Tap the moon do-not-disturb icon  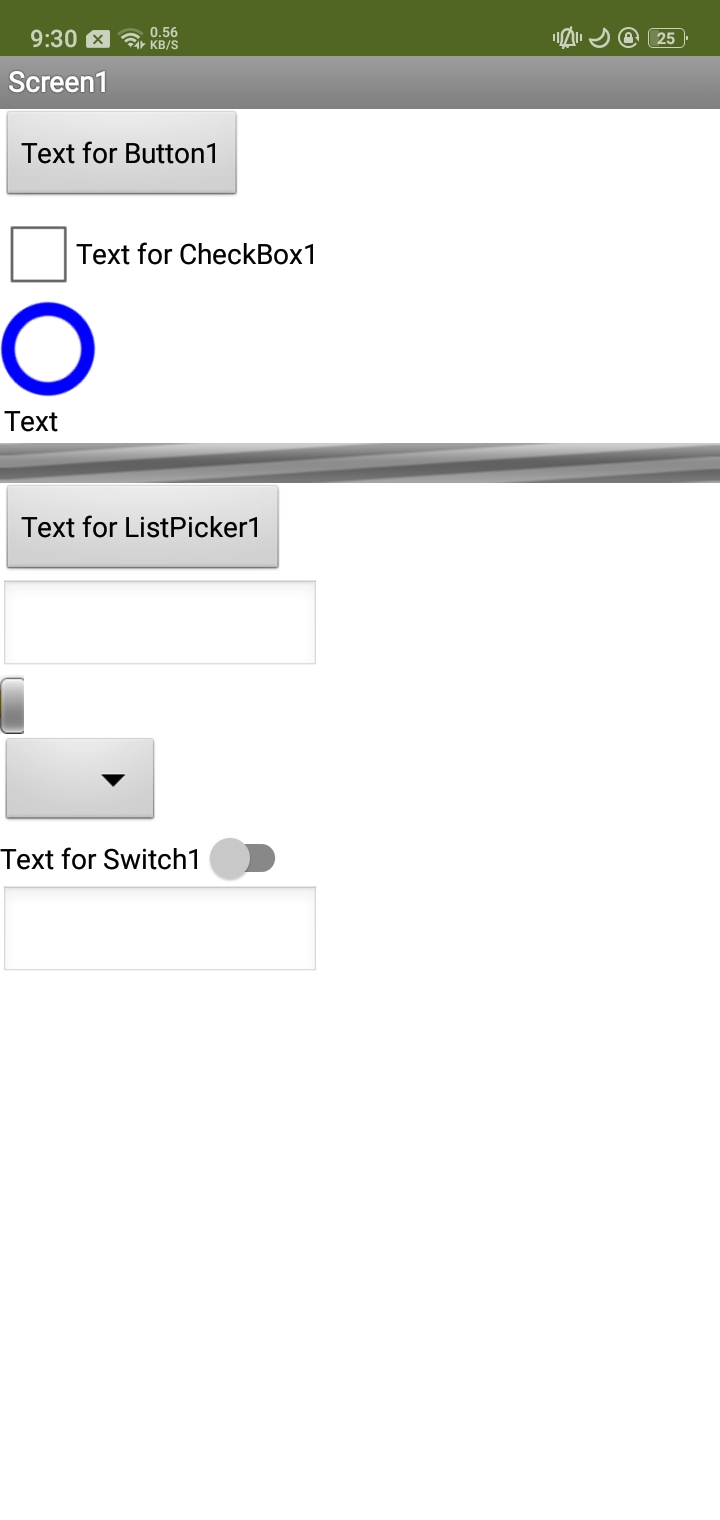pyautogui.click(x=599, y=38)
